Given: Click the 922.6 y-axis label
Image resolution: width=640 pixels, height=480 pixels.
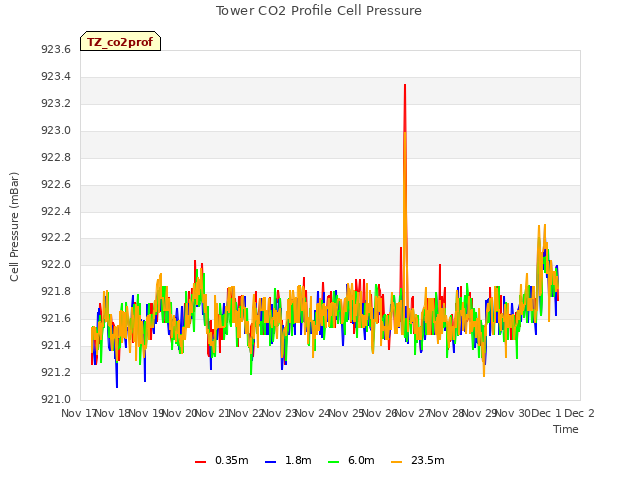Looking at the screenshot, I should (56, 184).
